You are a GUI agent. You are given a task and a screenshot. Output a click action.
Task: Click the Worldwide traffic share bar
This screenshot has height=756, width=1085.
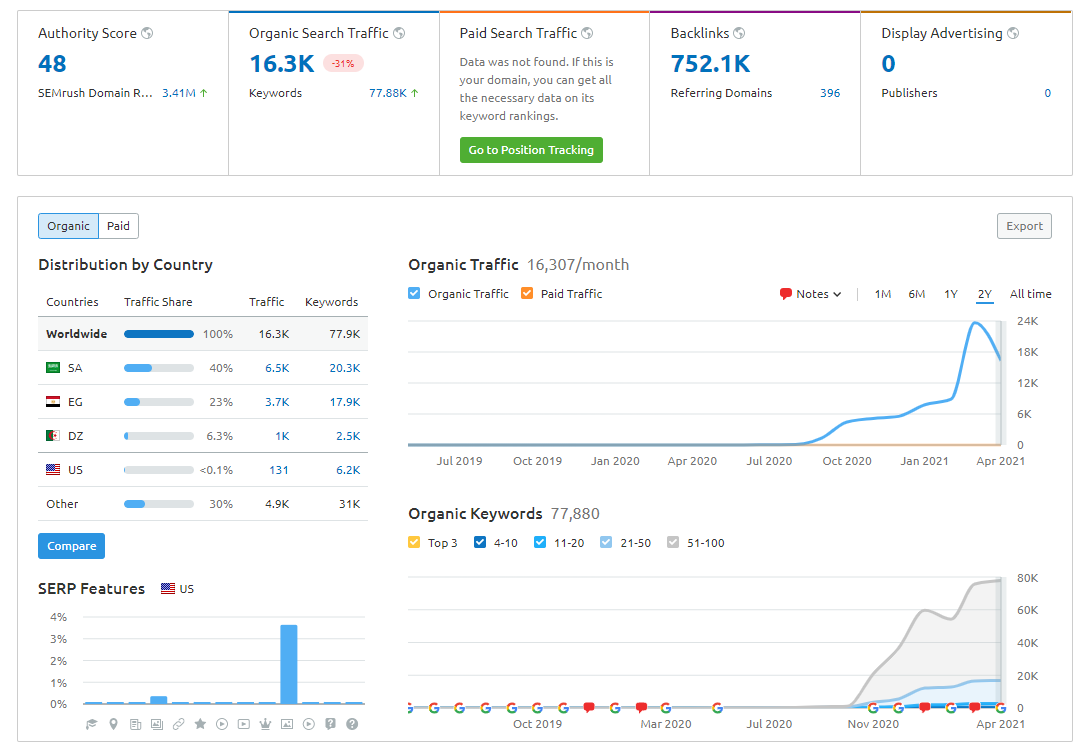pyautogui.click(x=158, y=333)
